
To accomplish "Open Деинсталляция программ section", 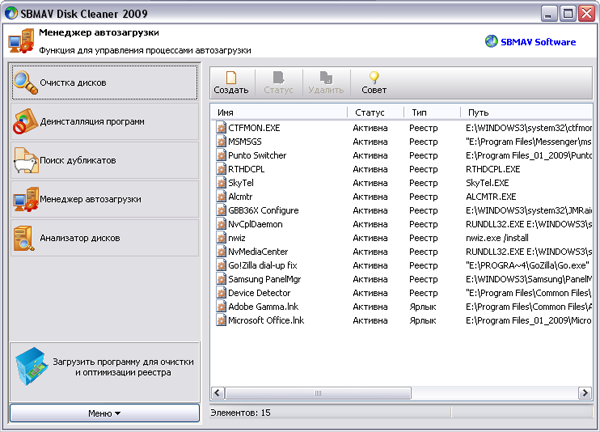I will pyautogui.click(x=104, y=121).
